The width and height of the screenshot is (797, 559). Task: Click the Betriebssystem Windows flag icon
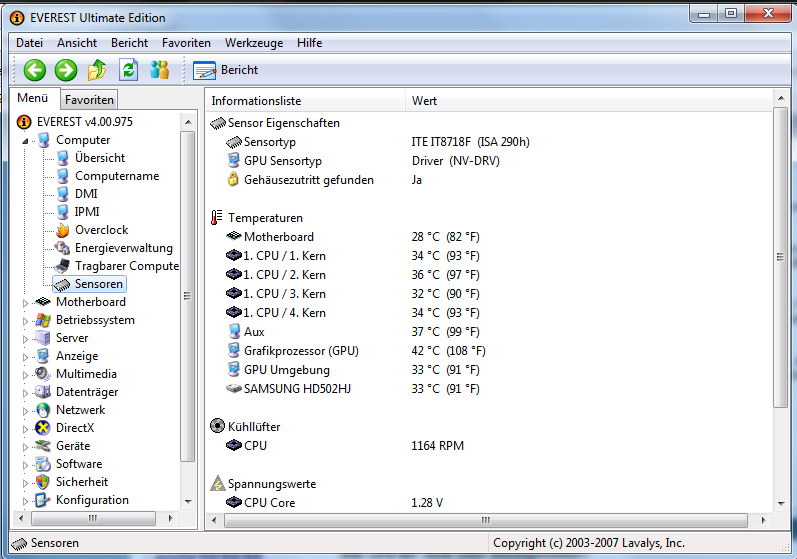[43, 320]
